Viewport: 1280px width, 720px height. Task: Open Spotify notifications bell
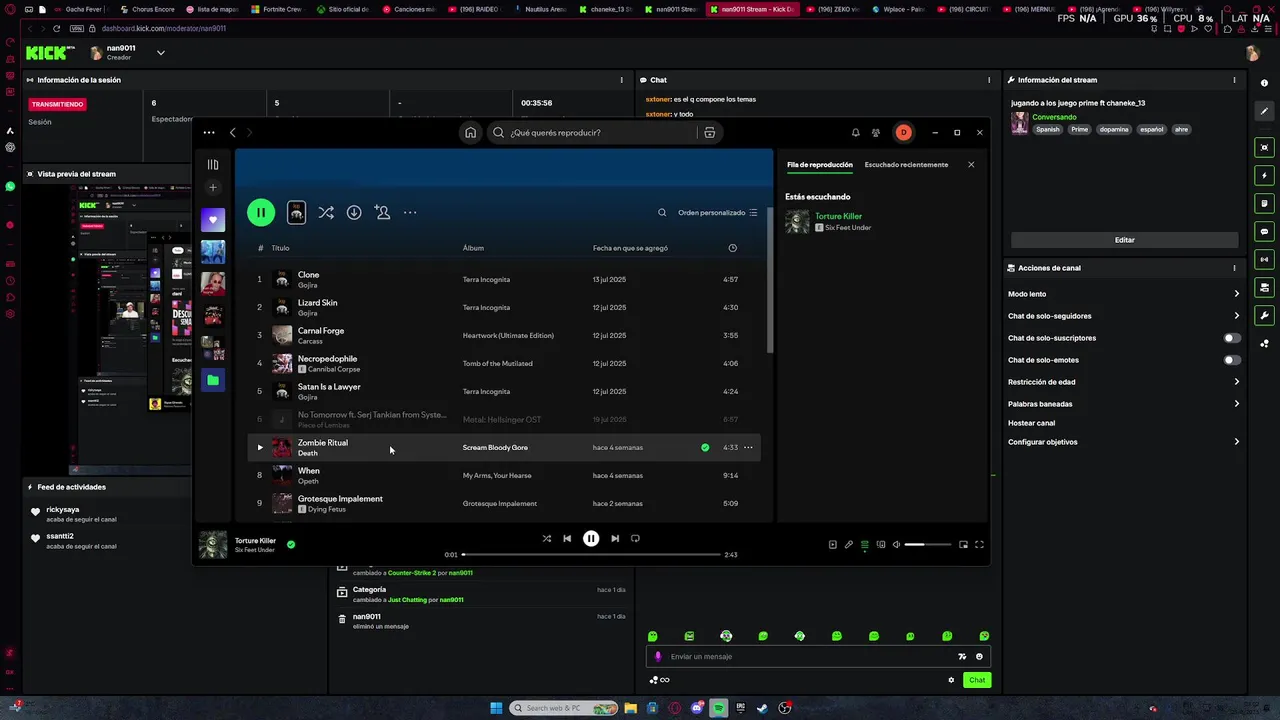pyautogui.click(x=855, y=132)
